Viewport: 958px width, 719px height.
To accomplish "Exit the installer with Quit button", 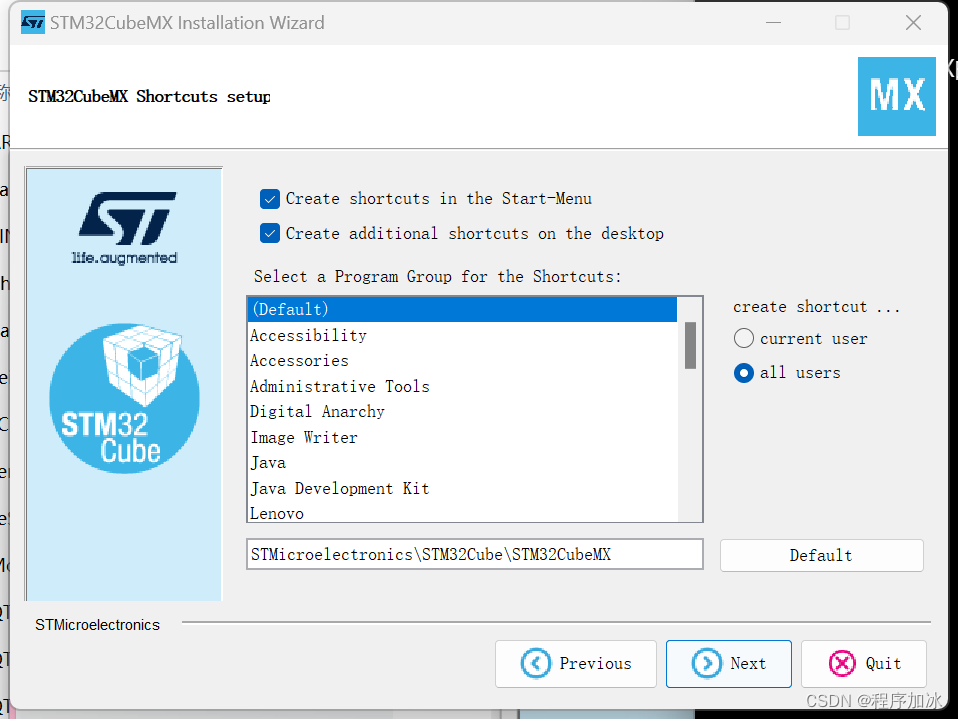I will tap(864, 664).
